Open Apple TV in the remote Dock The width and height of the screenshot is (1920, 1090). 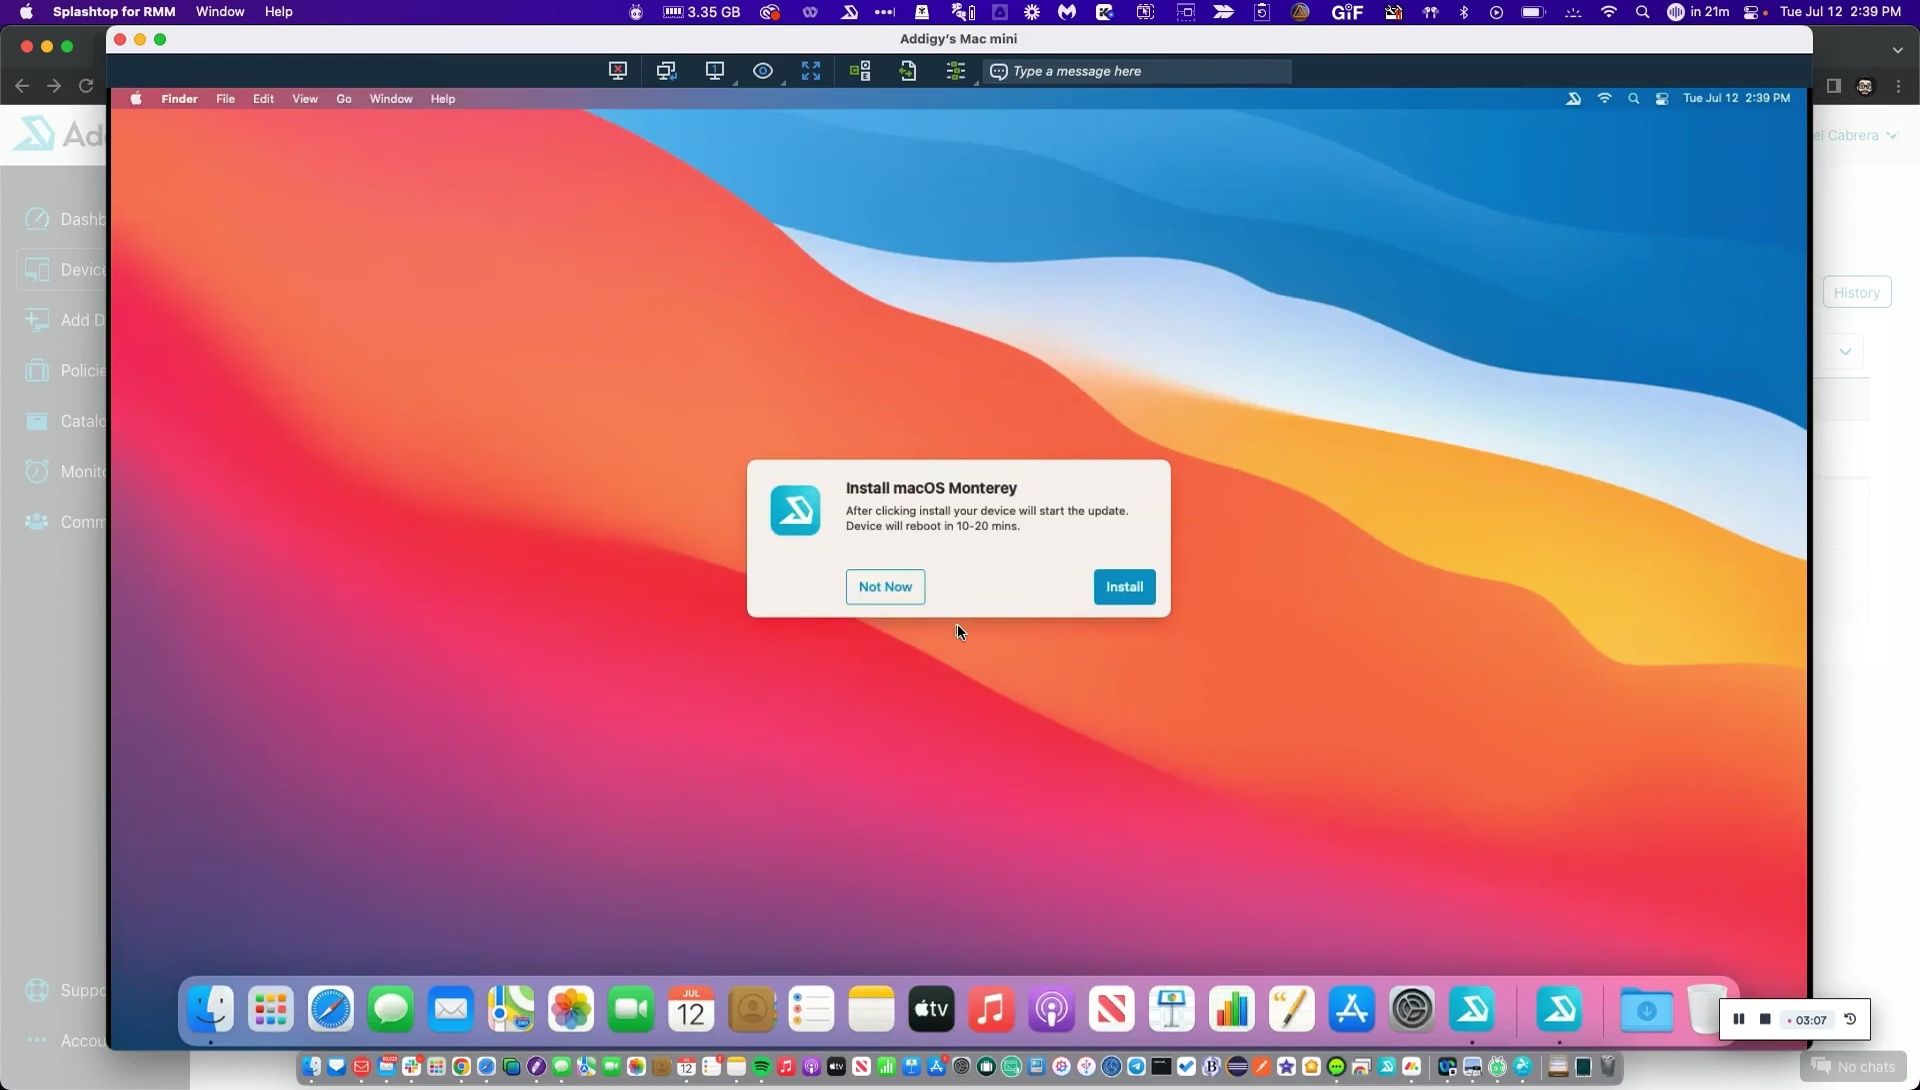click(931, 1010)
